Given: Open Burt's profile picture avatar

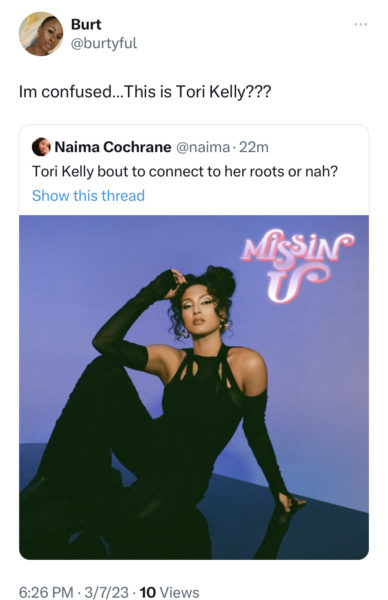Looking at the screenshot, I should 41,34.
